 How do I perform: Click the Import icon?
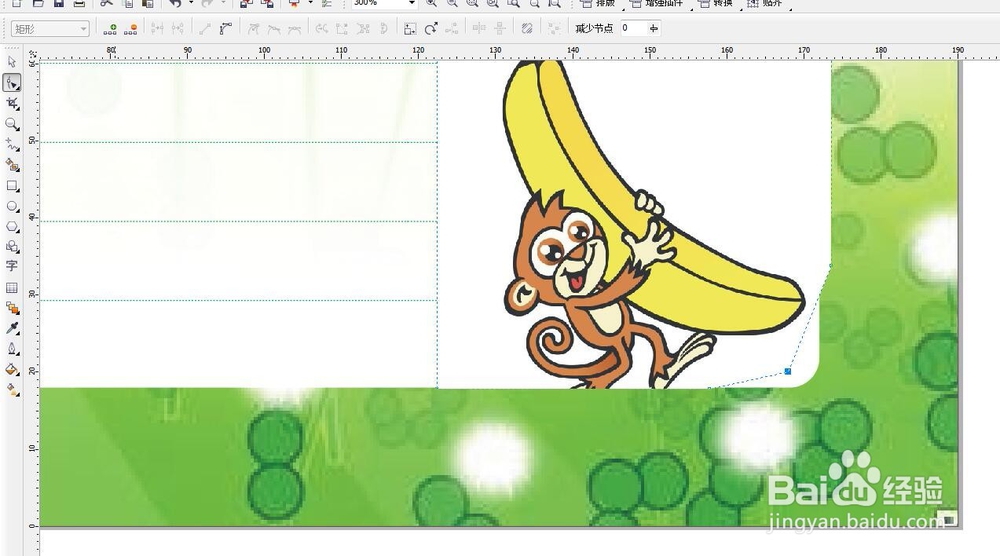point(247,3)
